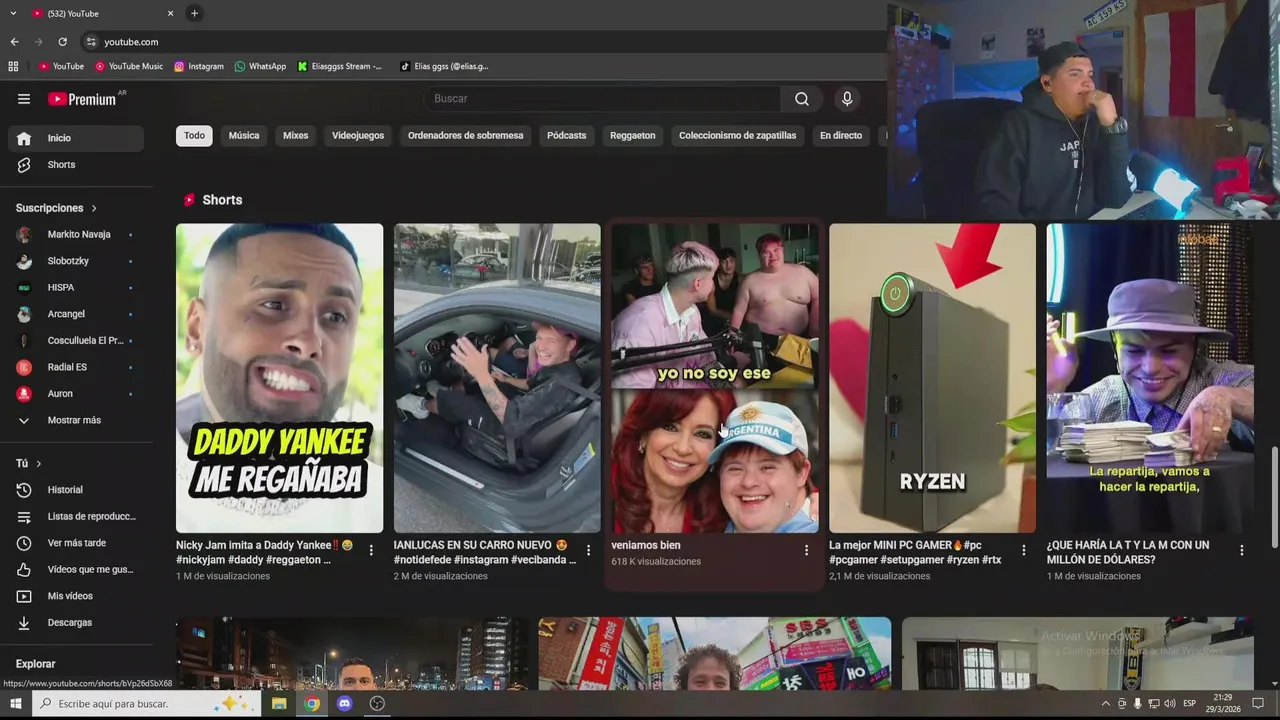Open the Instagram bookmark

pyautogui.click(x=199, y=66)
